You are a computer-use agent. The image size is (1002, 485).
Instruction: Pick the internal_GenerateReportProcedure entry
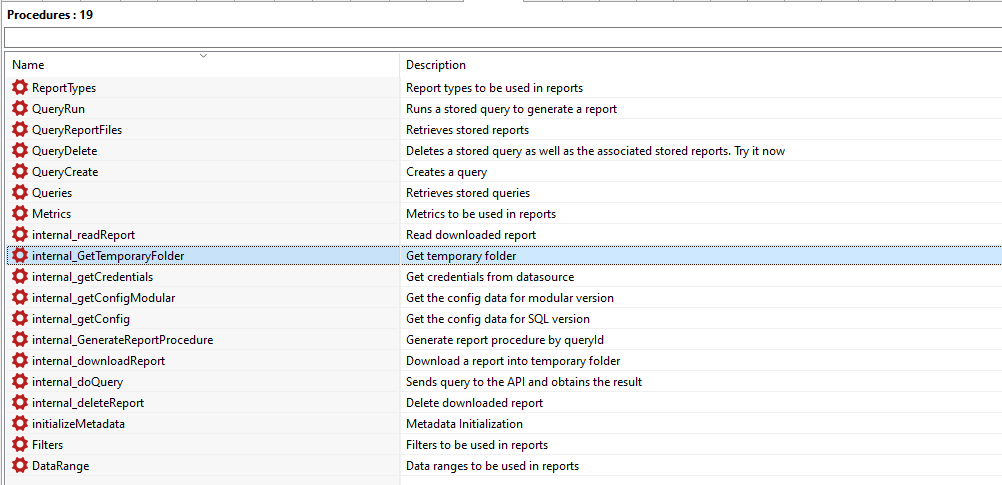point(122,340)
